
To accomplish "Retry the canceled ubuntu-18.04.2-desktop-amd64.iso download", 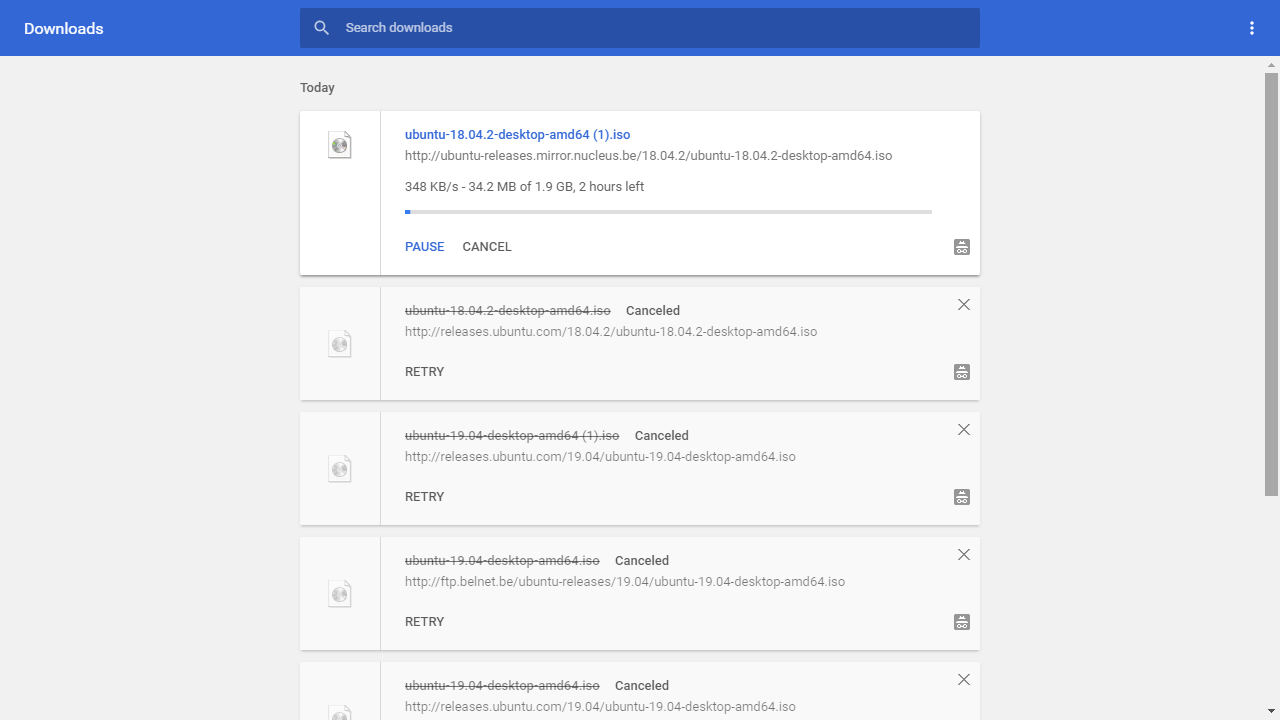I will coord(424,372).
